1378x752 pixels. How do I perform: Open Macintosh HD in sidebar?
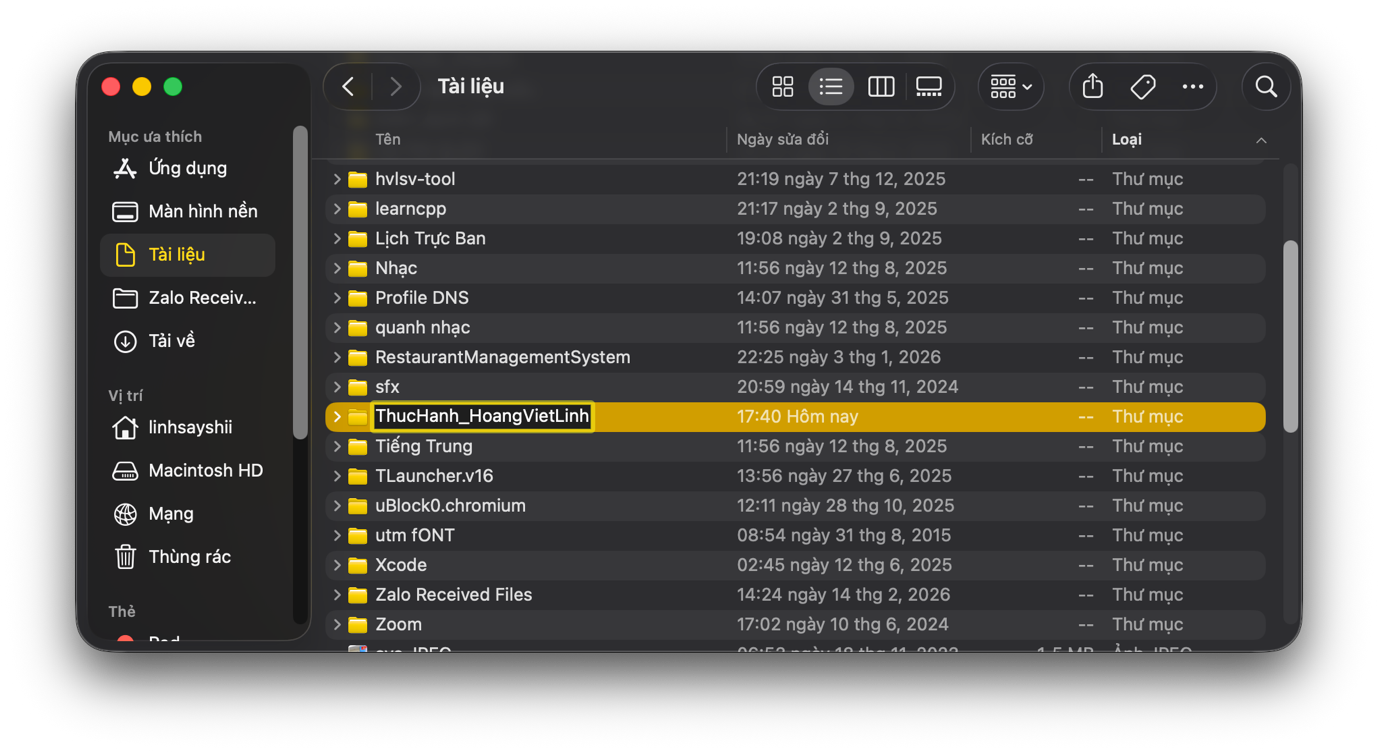click(188, 470)
